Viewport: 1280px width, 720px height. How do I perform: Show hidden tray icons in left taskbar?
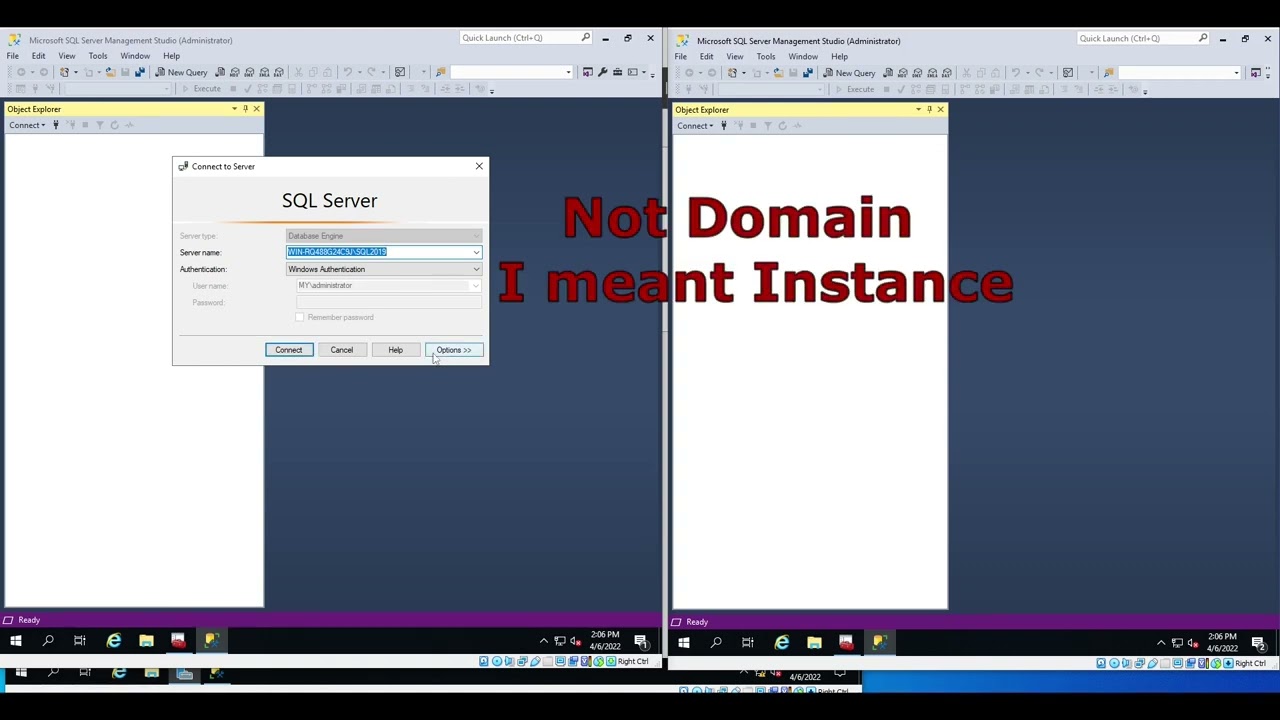[543, 641]
